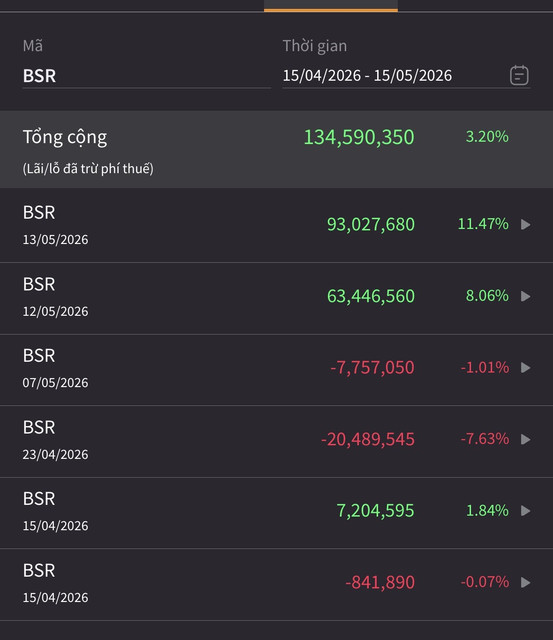Click total profit 134,590,350
553x640 pixels.
tap(359, 137)
